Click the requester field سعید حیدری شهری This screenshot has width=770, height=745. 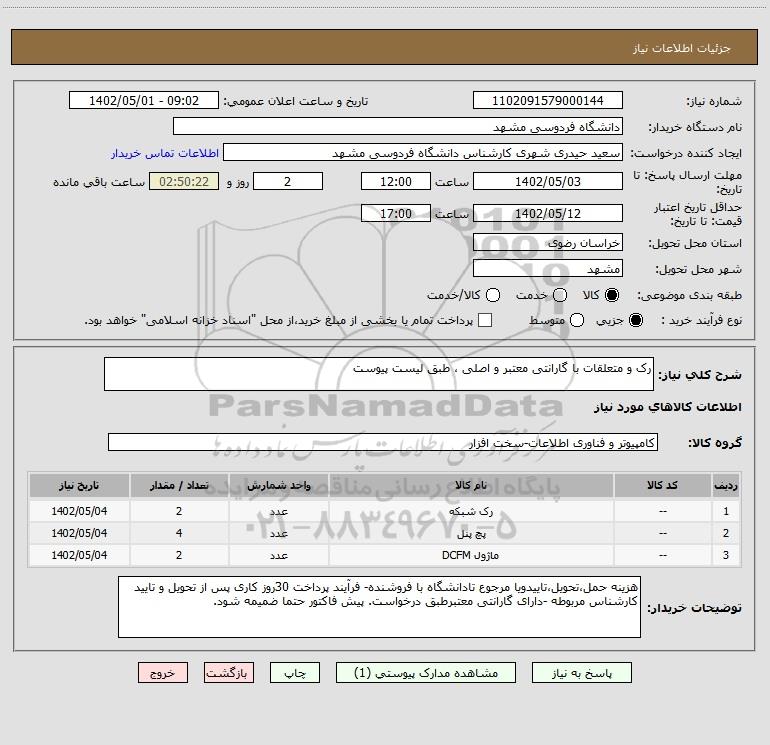click(x=423, y=153)
